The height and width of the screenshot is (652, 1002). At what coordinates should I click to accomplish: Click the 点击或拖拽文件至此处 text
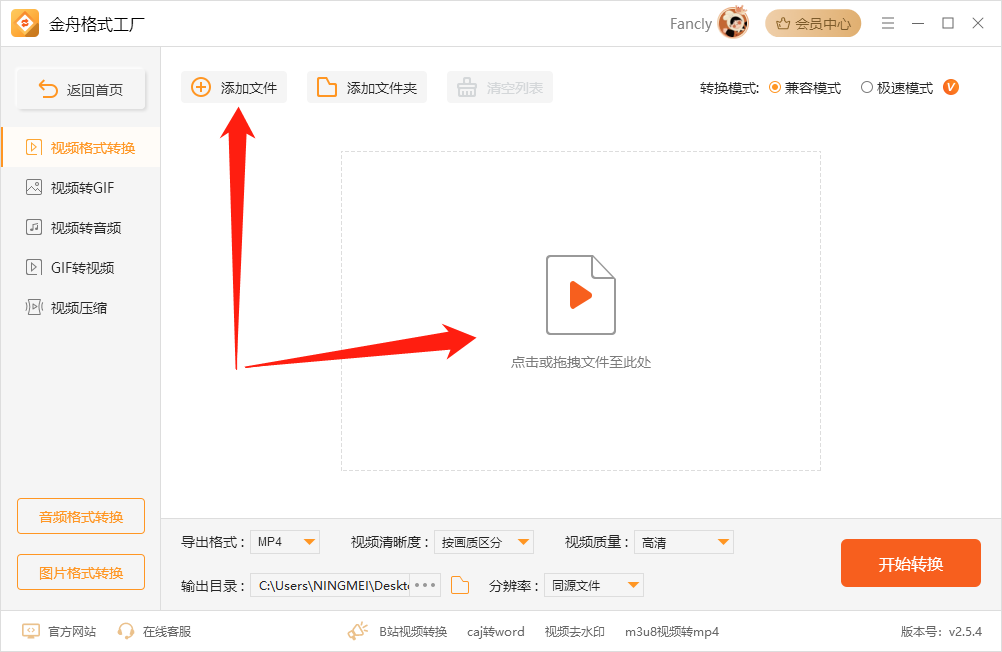(580, 362)
